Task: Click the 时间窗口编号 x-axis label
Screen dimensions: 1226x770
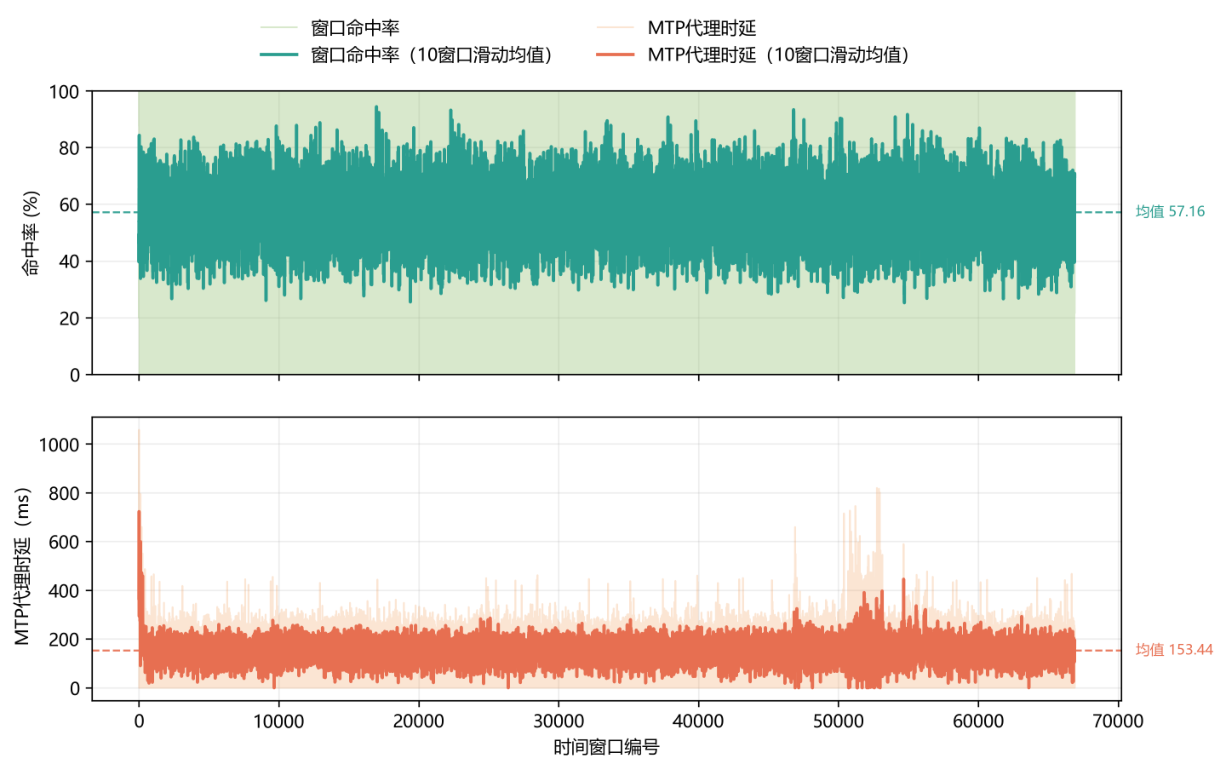Action: (x=606, y=747)
